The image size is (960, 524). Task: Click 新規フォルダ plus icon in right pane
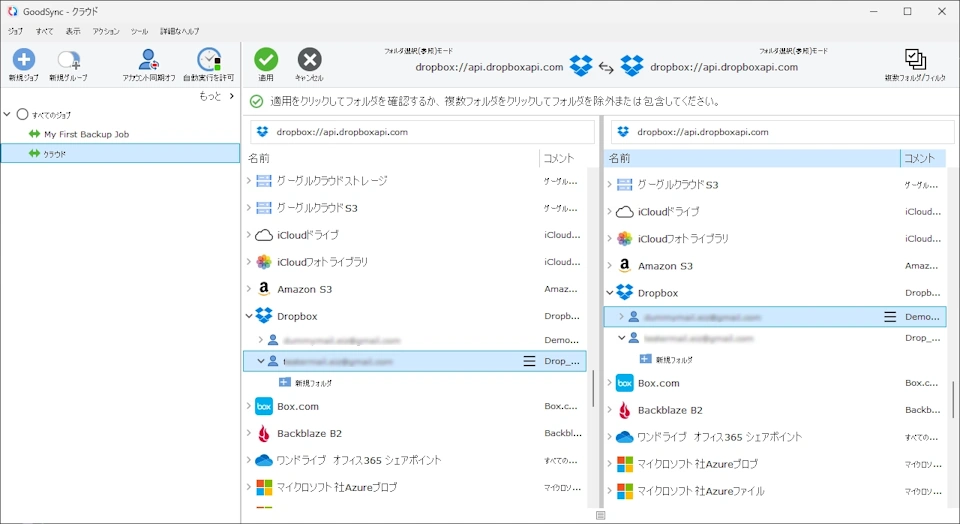point(645,359)
